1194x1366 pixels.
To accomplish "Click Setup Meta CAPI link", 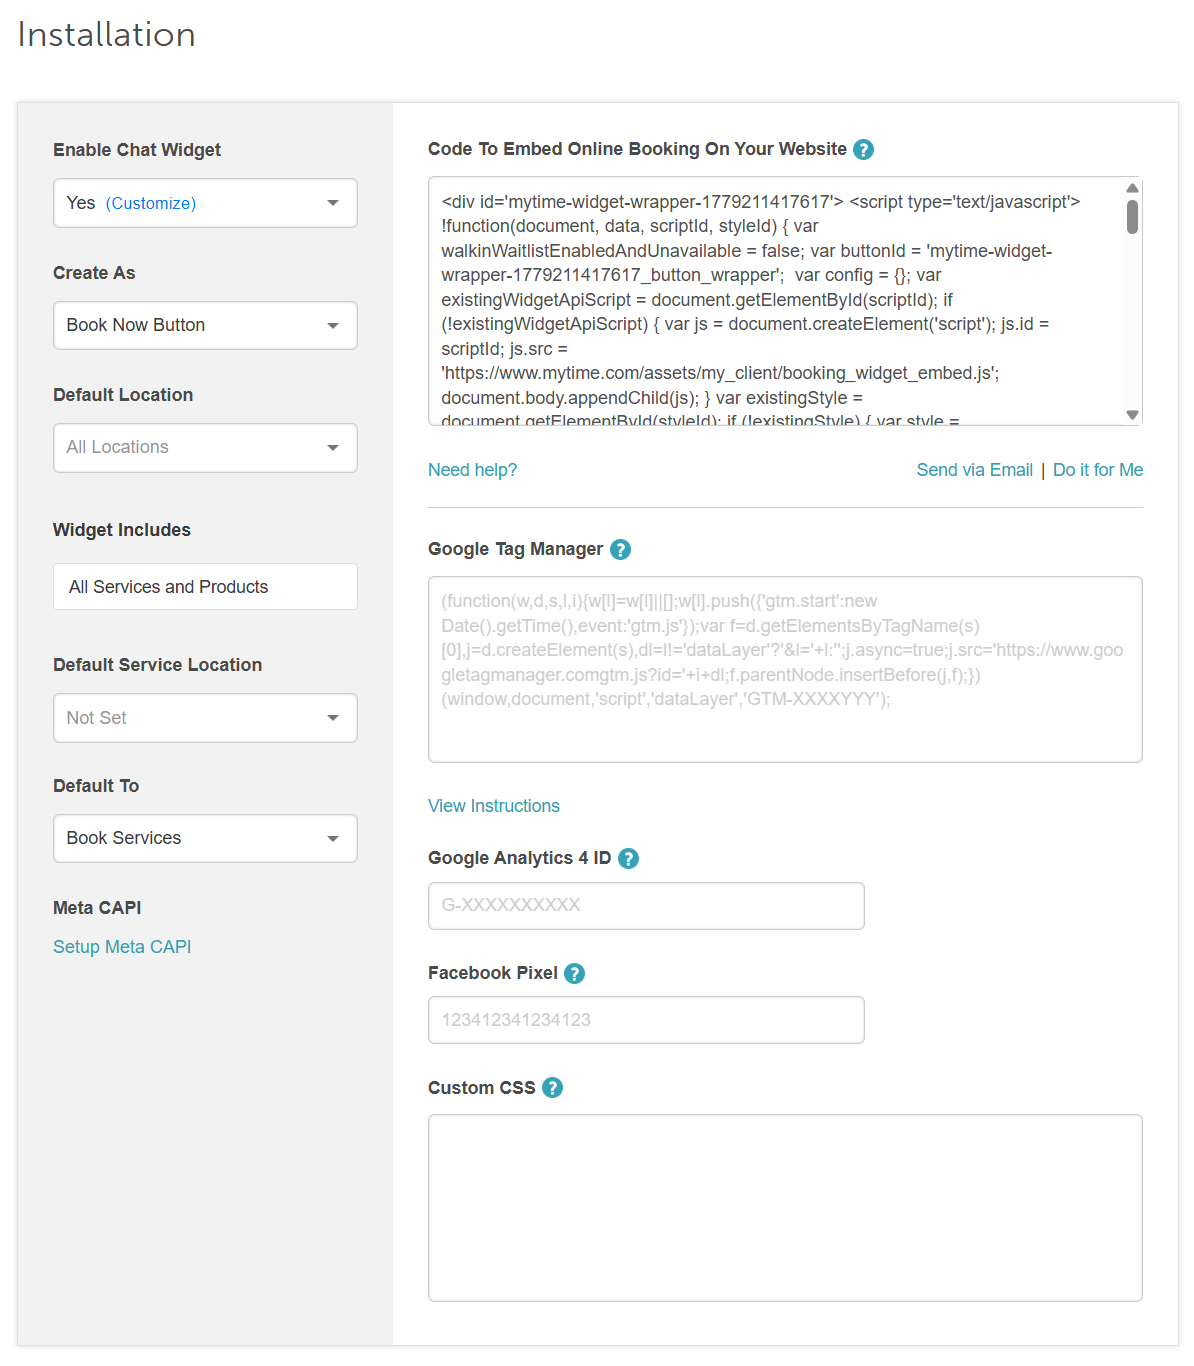I will click(122, 947).
